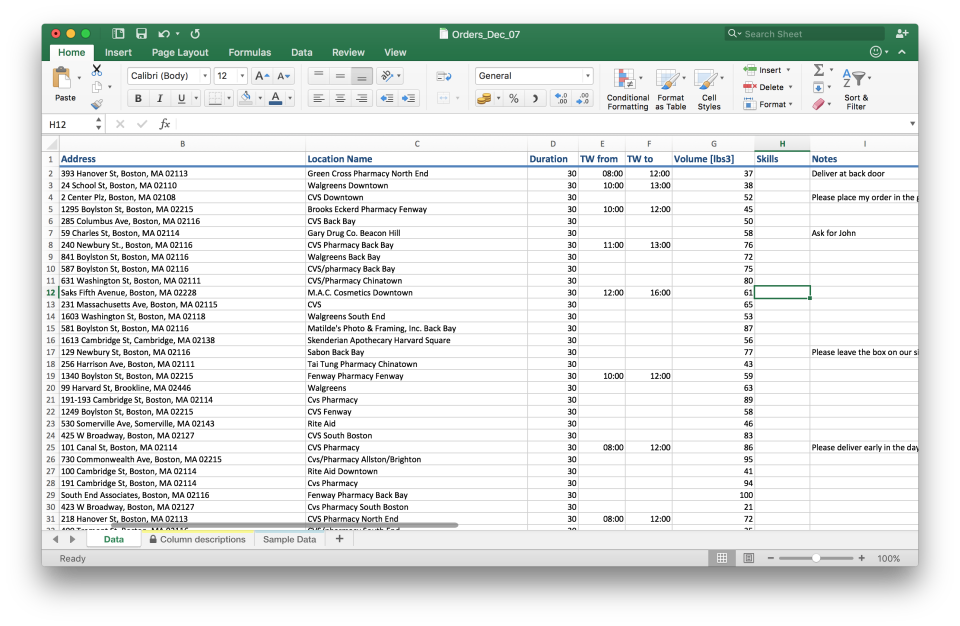The image size is (960, 626).
Task: Open the borders dropdown arrow
Action: pyautogui.click(x=229, y=98)
